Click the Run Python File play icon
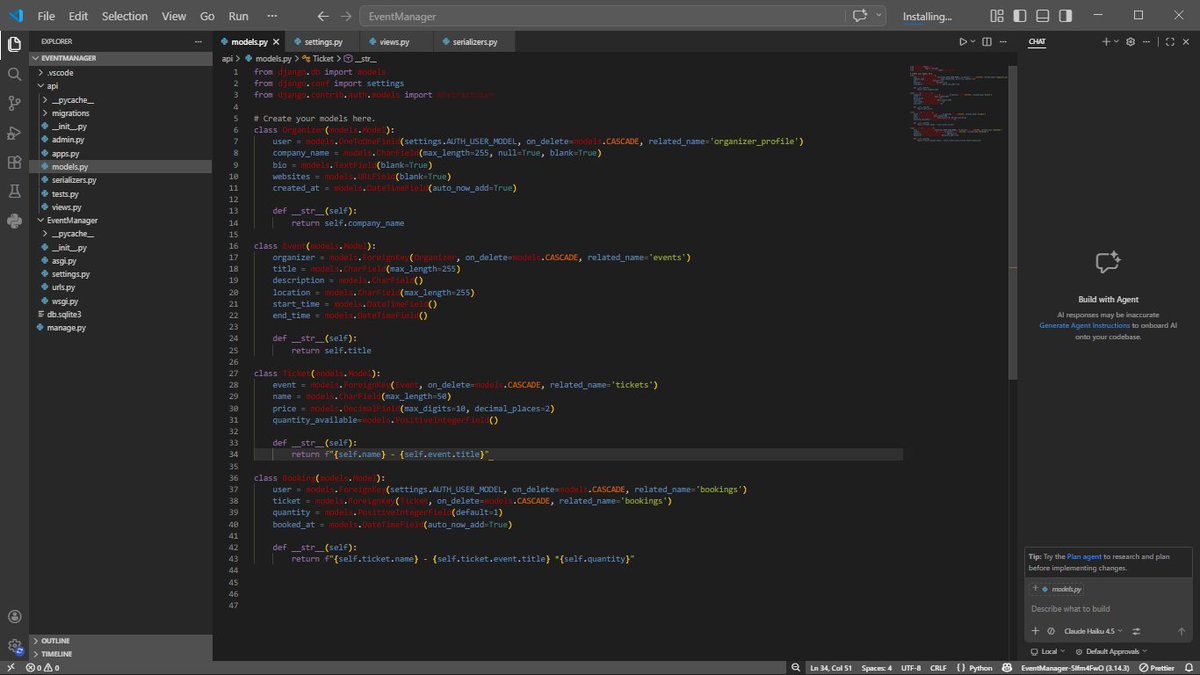1200x675 pixels. pyautogui.click(x=963, y=42)
